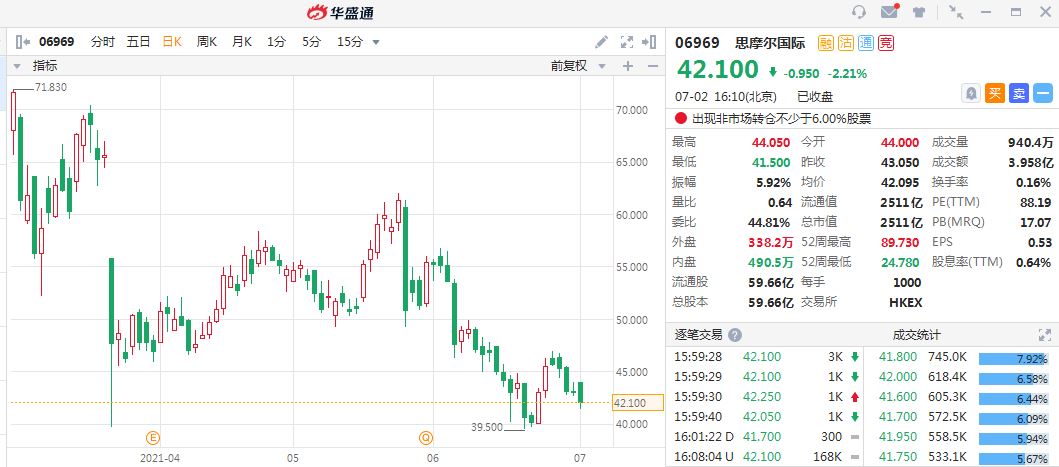Expand the chart to fullscreen
Screen dimensions: 1059x467
626,42
